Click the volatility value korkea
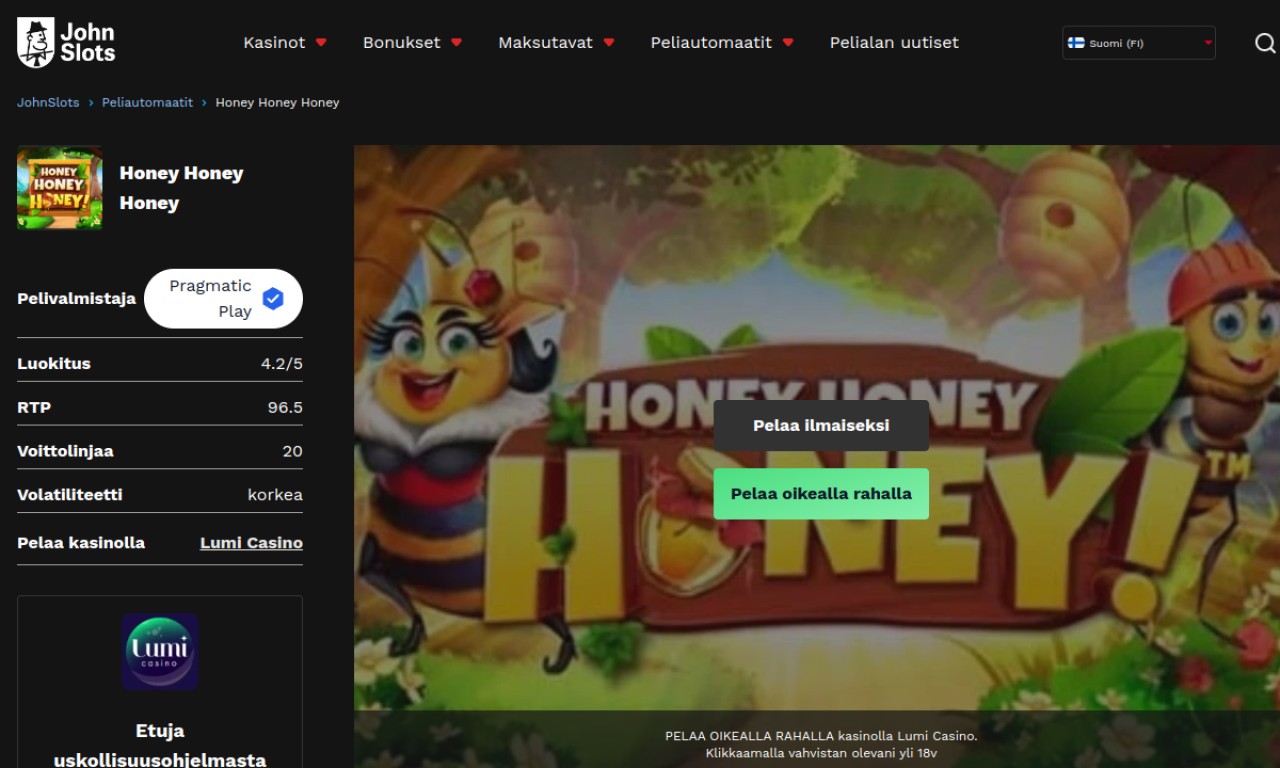This screenshot has height=768, width=1280. click(x=275, y=495)
